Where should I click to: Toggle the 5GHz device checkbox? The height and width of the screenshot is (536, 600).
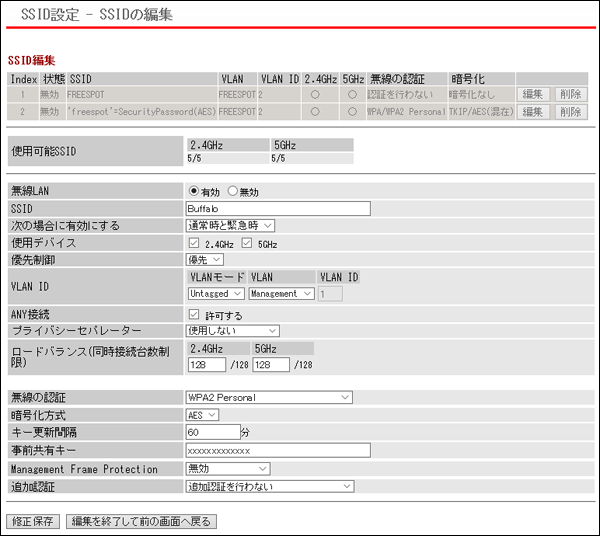click(246, 243)
